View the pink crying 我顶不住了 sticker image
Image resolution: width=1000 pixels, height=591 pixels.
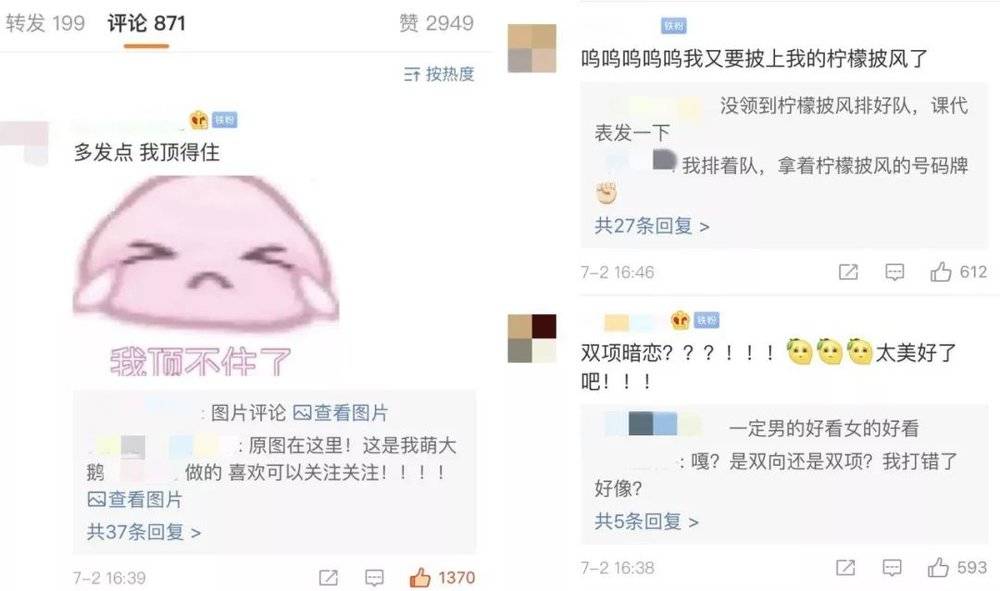click(x=207, y=275)
